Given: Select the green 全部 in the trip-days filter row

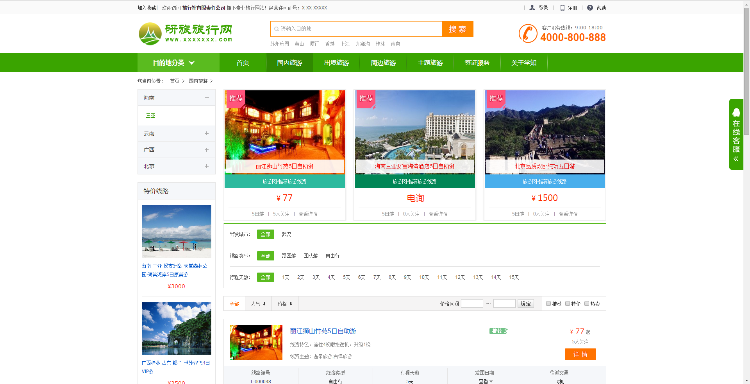Looking at the screenshot, I should (x=265, y=277).
